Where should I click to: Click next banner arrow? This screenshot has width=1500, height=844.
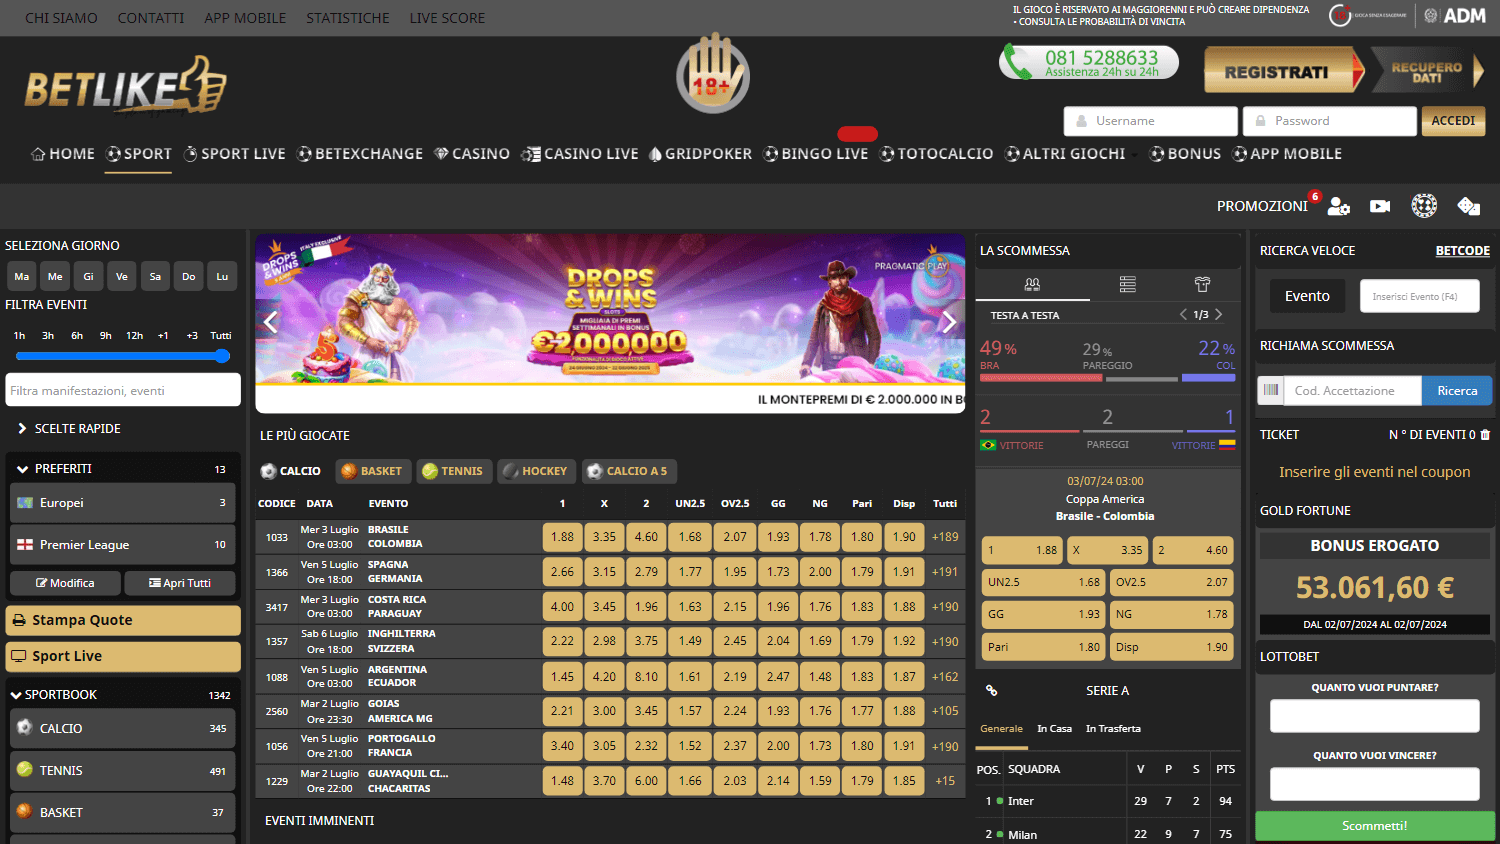pyautogui.click(x=949, y=321)
